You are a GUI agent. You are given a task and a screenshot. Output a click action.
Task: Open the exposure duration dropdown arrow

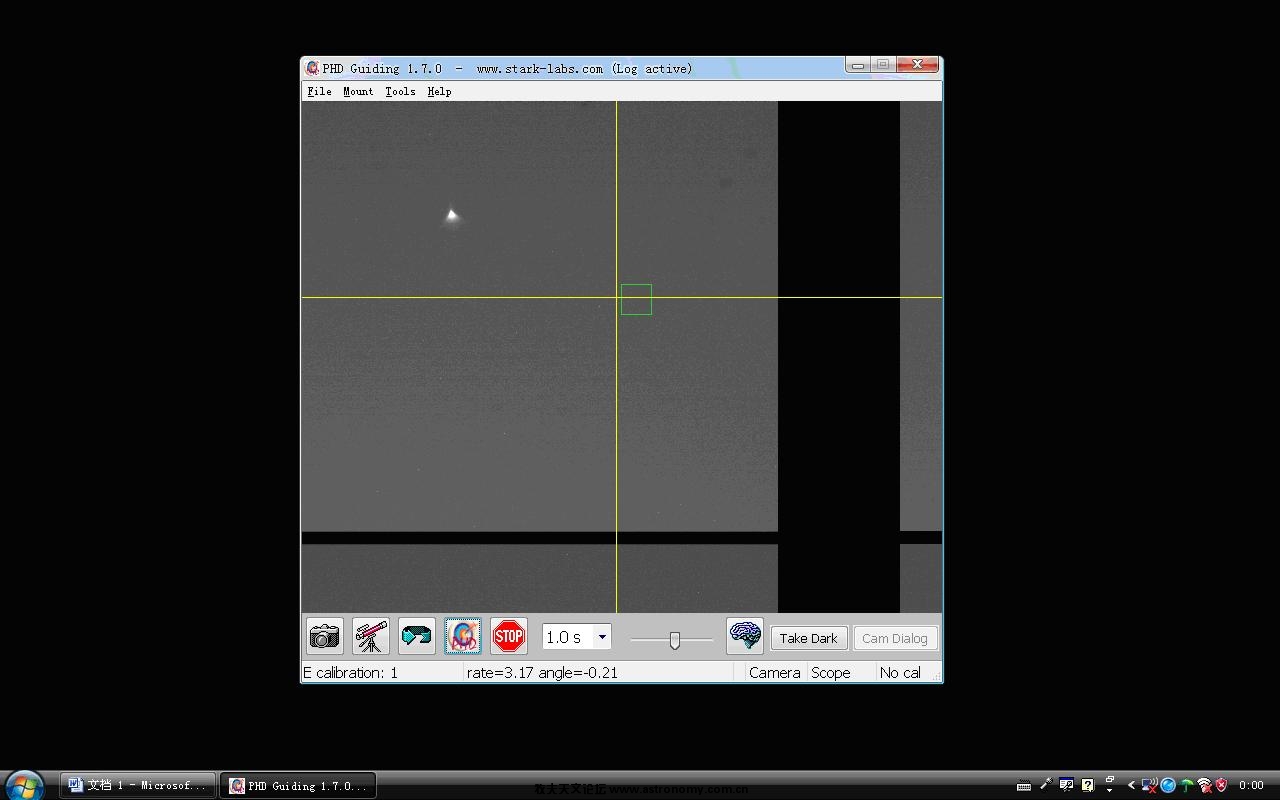pyautogui.click(x=602, y=637)
